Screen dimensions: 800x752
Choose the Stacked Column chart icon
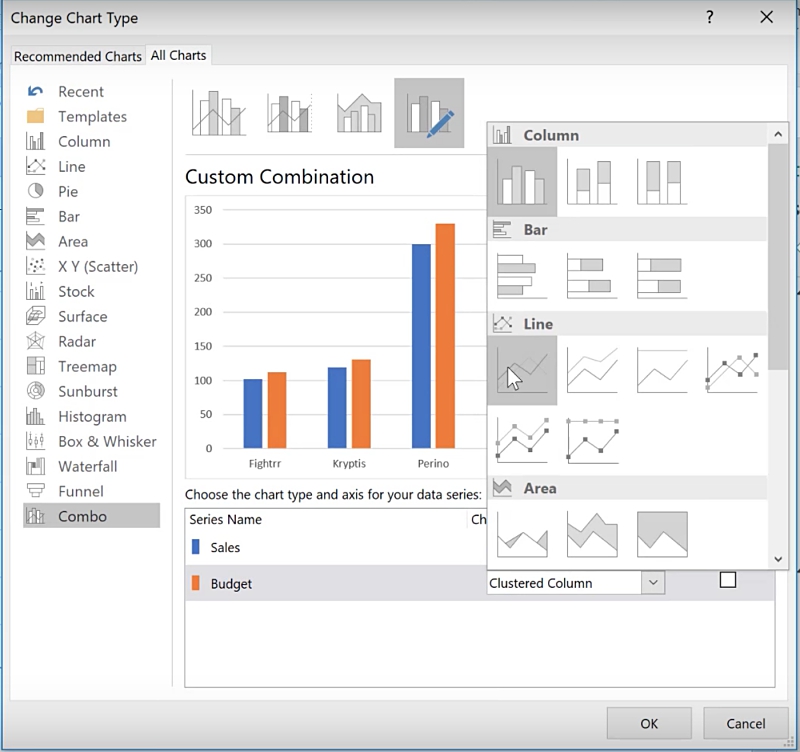591,181
